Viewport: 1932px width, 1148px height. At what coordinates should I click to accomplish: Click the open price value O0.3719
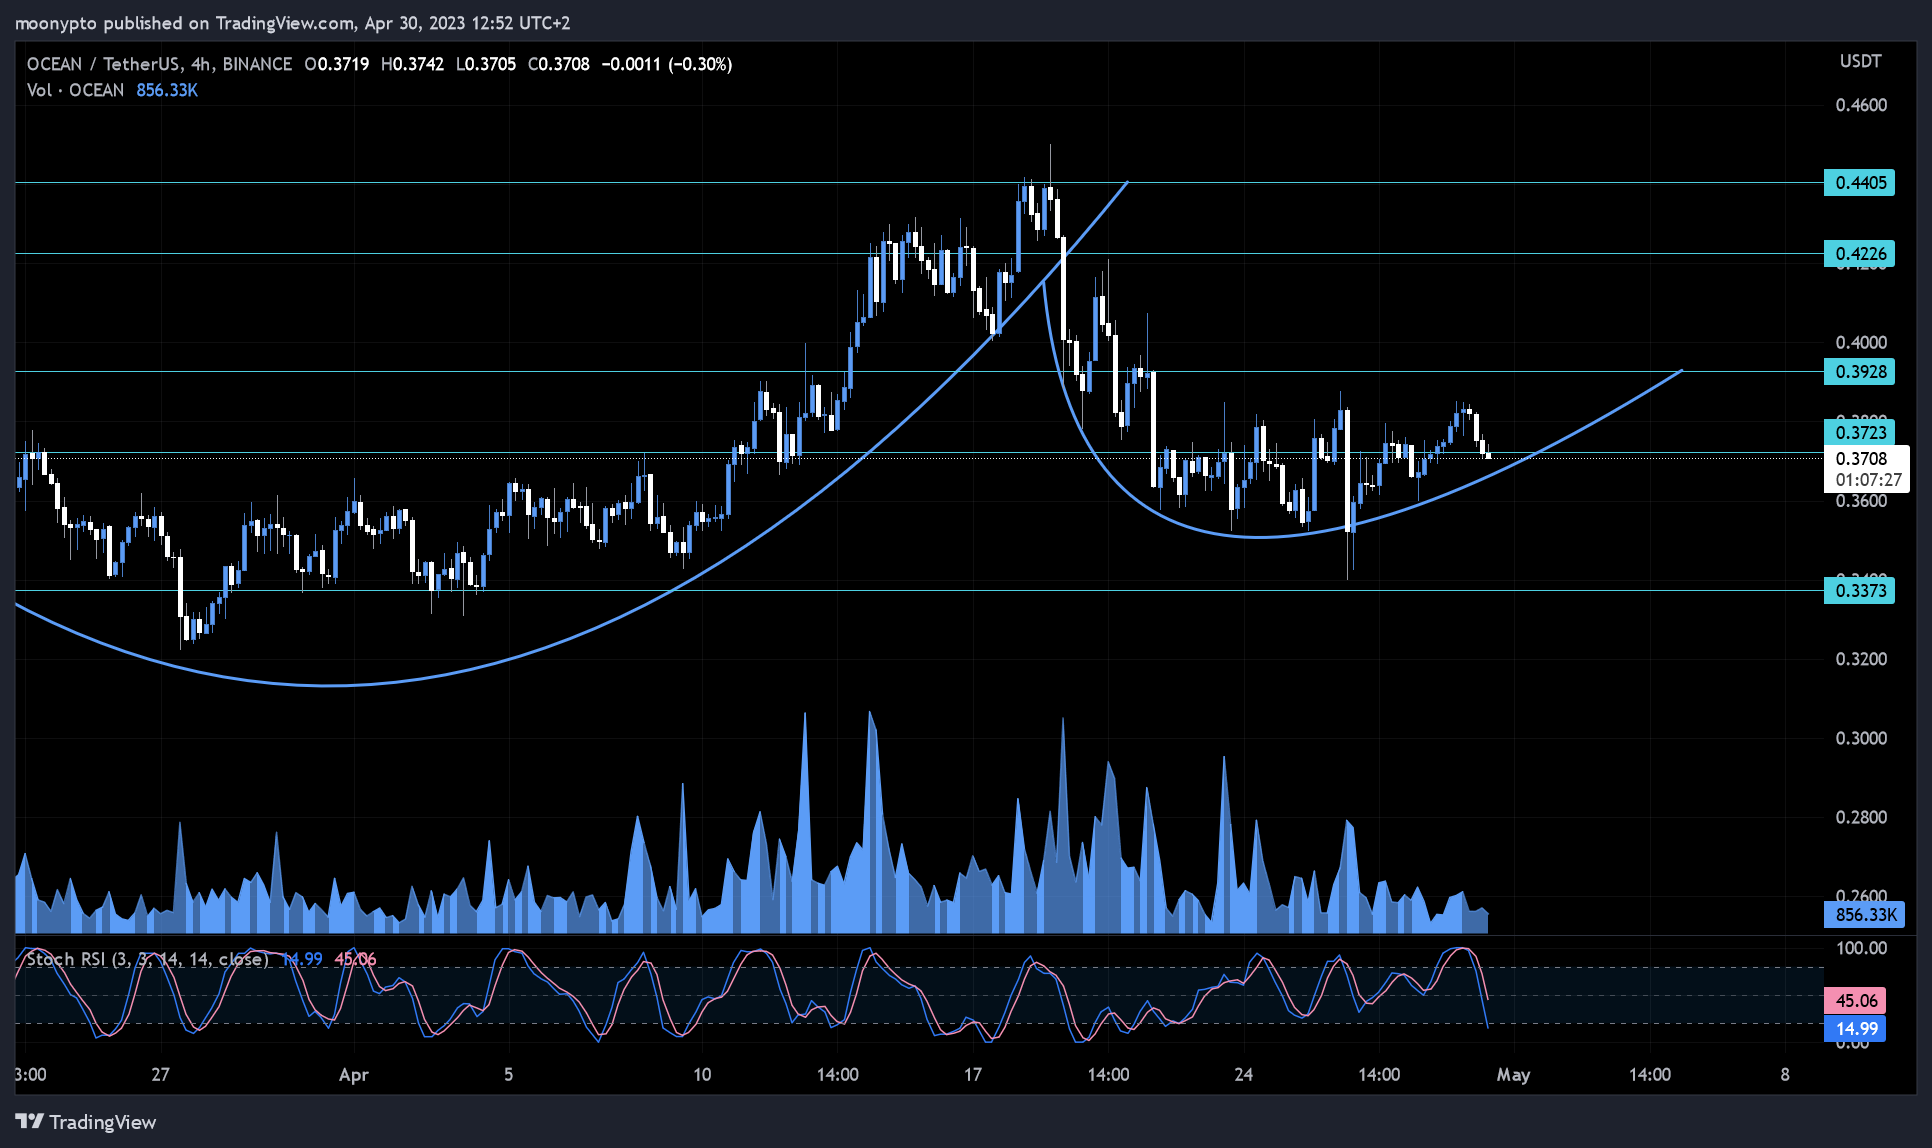click(x=337, y=64)
